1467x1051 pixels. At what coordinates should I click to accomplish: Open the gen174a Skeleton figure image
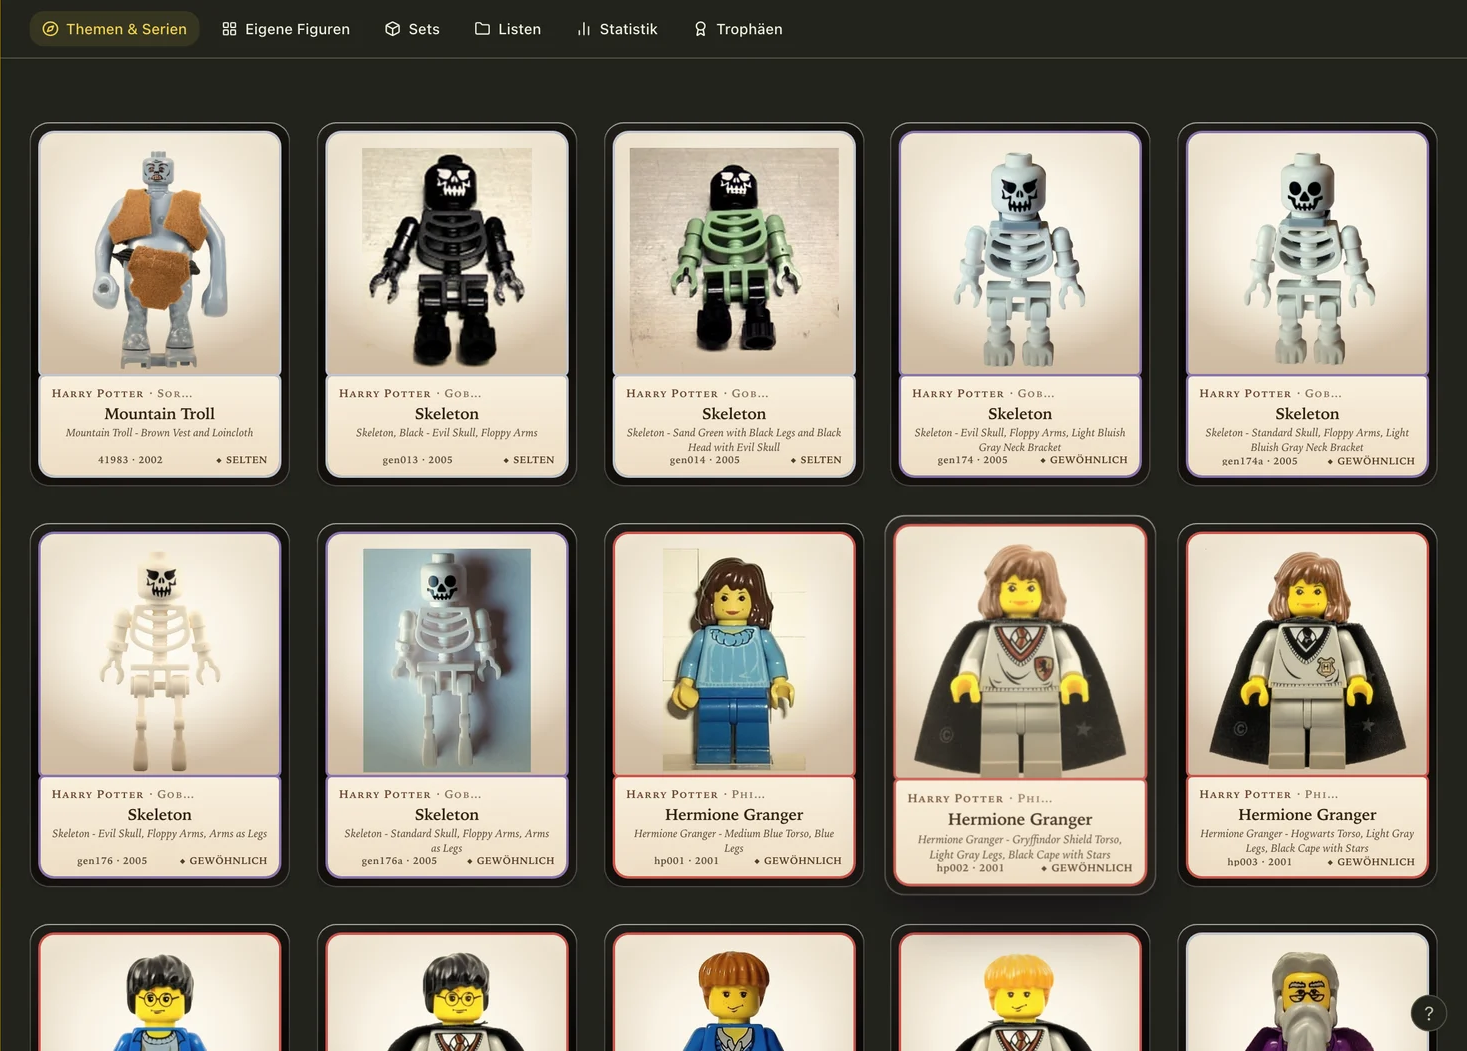point(1307,253)
